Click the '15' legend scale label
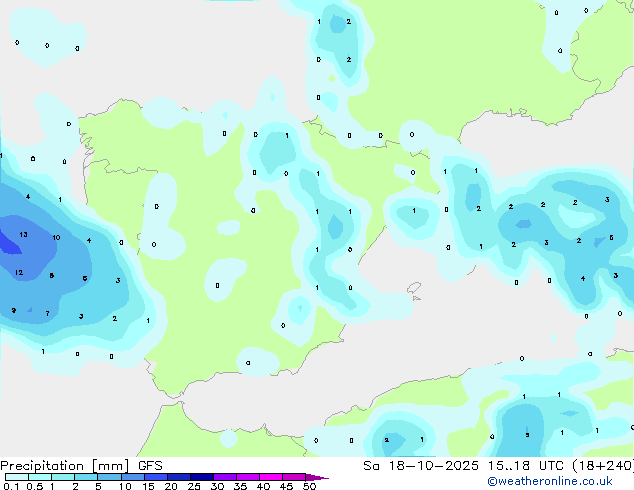This screenshot has width=634, height=490. [148, 486]
